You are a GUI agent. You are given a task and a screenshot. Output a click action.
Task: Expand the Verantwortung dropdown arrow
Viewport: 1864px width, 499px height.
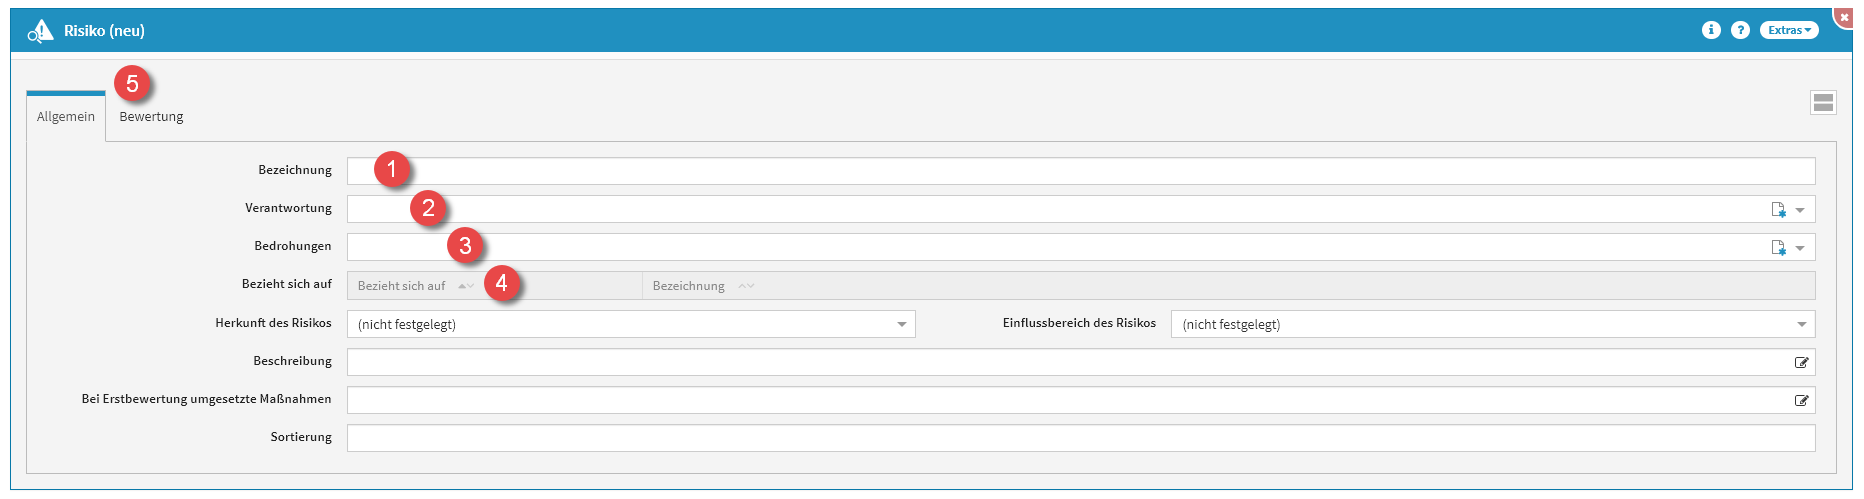click(x=1800, y=210)
